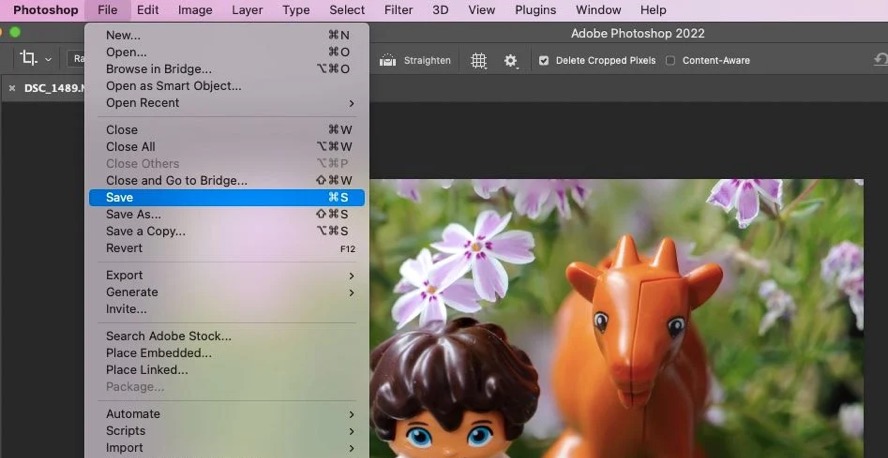Select the Crop tool icon in options bar

click(29, 59)
